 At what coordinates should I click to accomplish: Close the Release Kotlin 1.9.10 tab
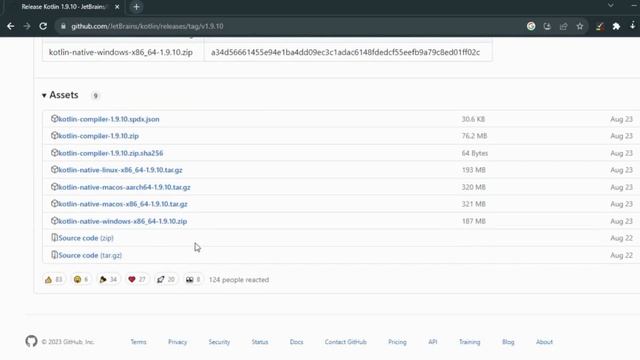point(117,7)
